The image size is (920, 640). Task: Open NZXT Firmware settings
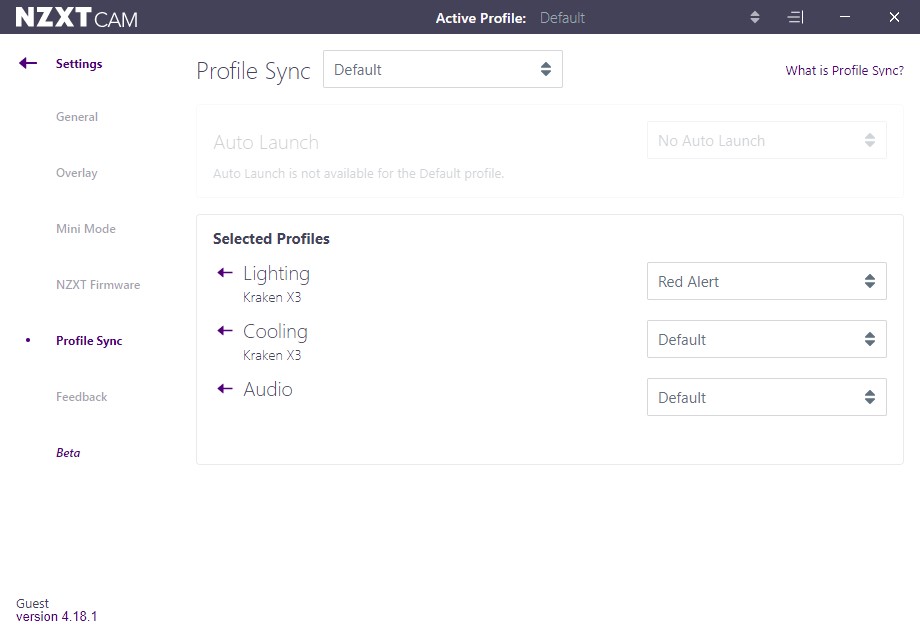pos(98,285)
